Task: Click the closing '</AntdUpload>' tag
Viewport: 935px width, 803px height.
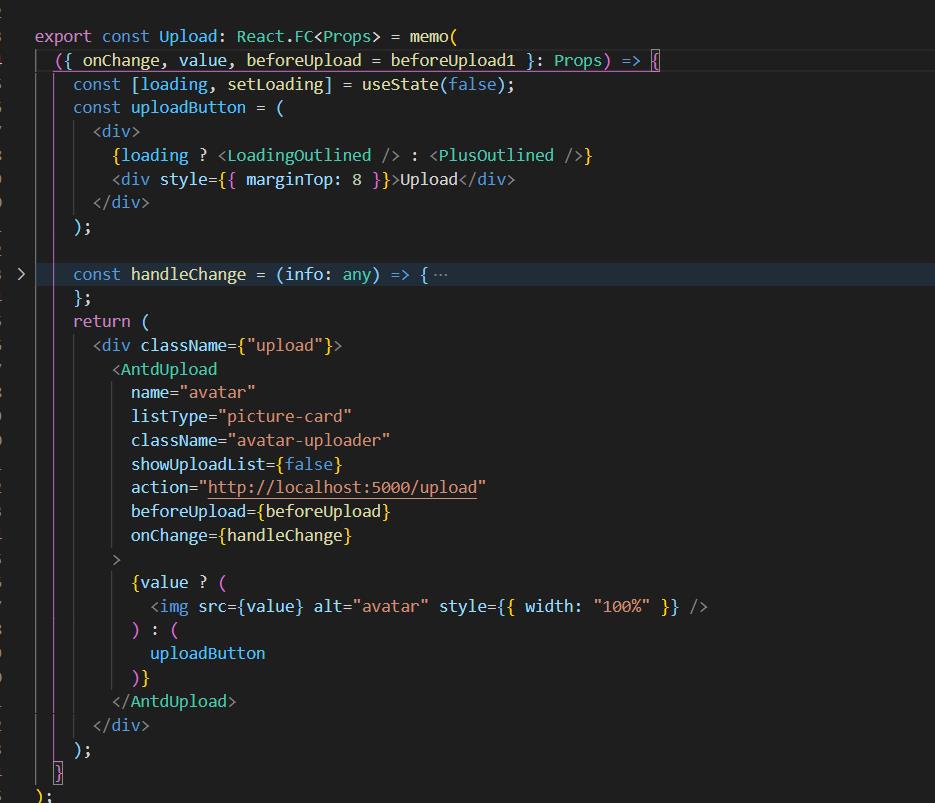Action: pos(174,701)
